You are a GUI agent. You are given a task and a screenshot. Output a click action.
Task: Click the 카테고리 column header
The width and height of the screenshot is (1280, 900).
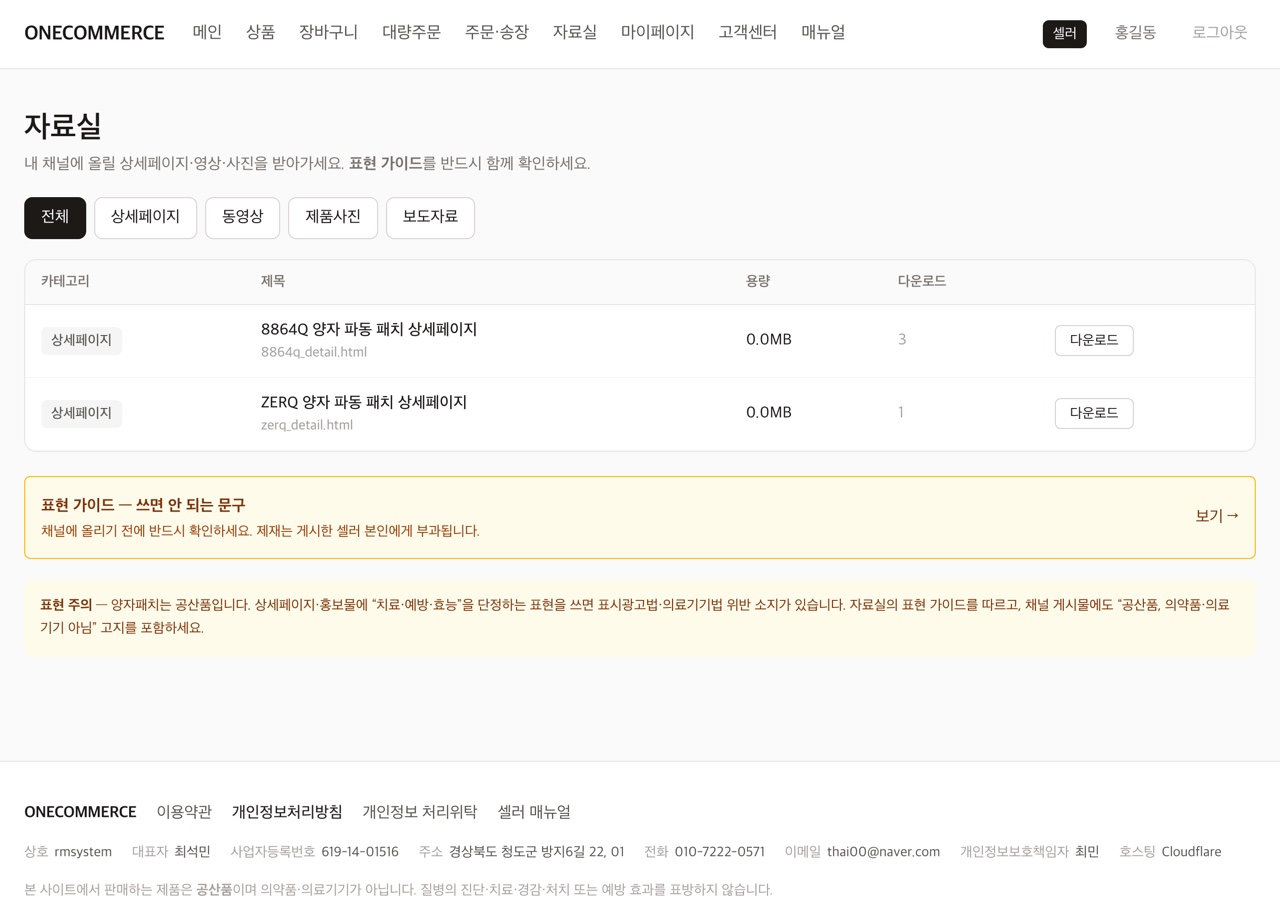(x=65, y=281)
